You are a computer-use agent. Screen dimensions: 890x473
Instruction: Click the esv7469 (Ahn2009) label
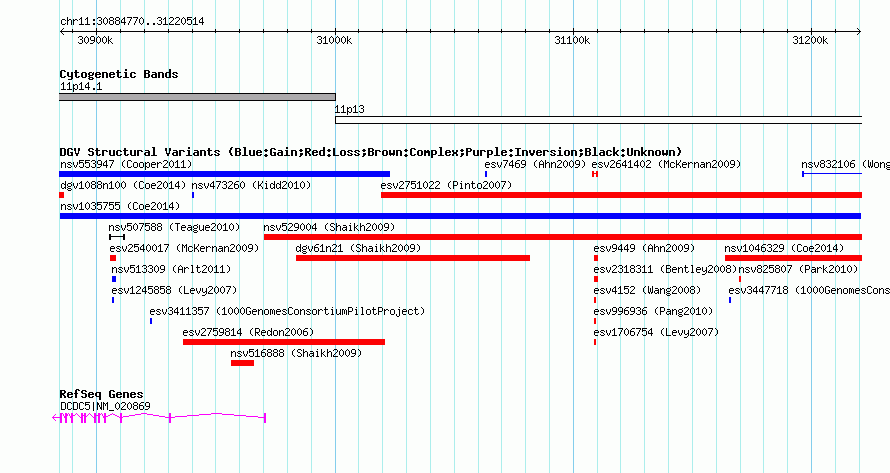tap(535, 164)
